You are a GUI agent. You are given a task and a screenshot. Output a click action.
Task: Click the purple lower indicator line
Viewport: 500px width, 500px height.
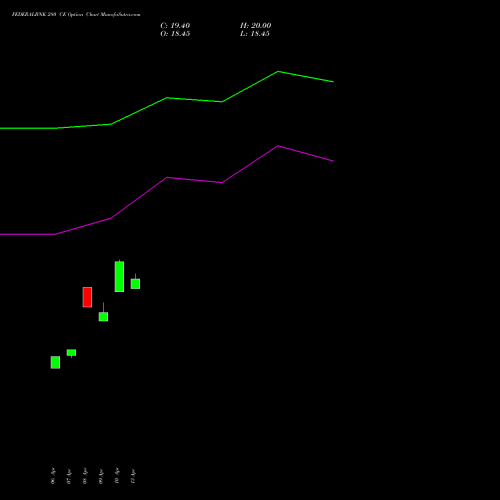pyautogui.click(x=167, y=178)
